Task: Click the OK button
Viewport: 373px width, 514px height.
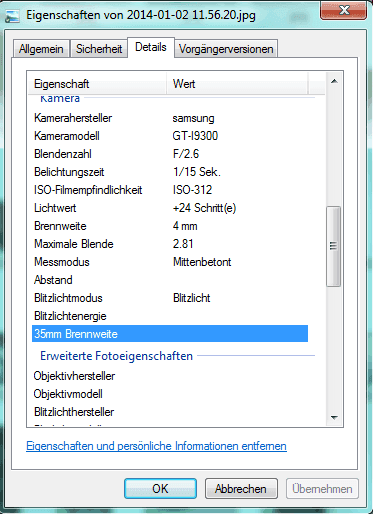Action: pyautogui.click(x=160, y=489)
